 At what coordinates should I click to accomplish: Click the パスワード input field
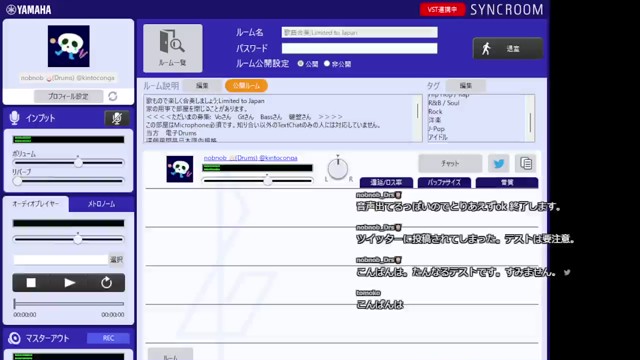point(359,48)
